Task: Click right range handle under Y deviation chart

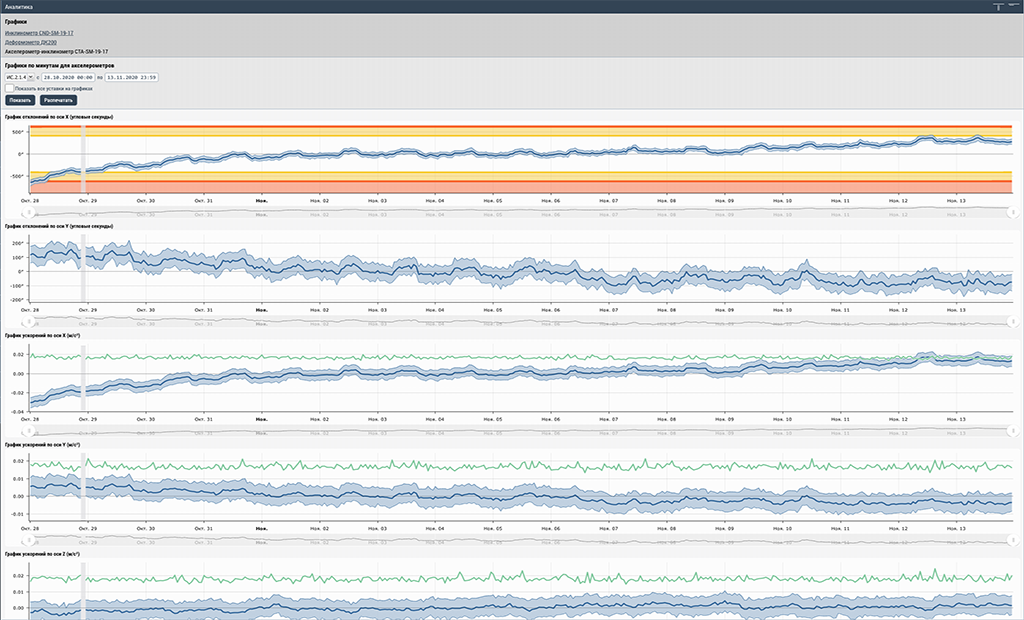Action: click(1013, 321)
